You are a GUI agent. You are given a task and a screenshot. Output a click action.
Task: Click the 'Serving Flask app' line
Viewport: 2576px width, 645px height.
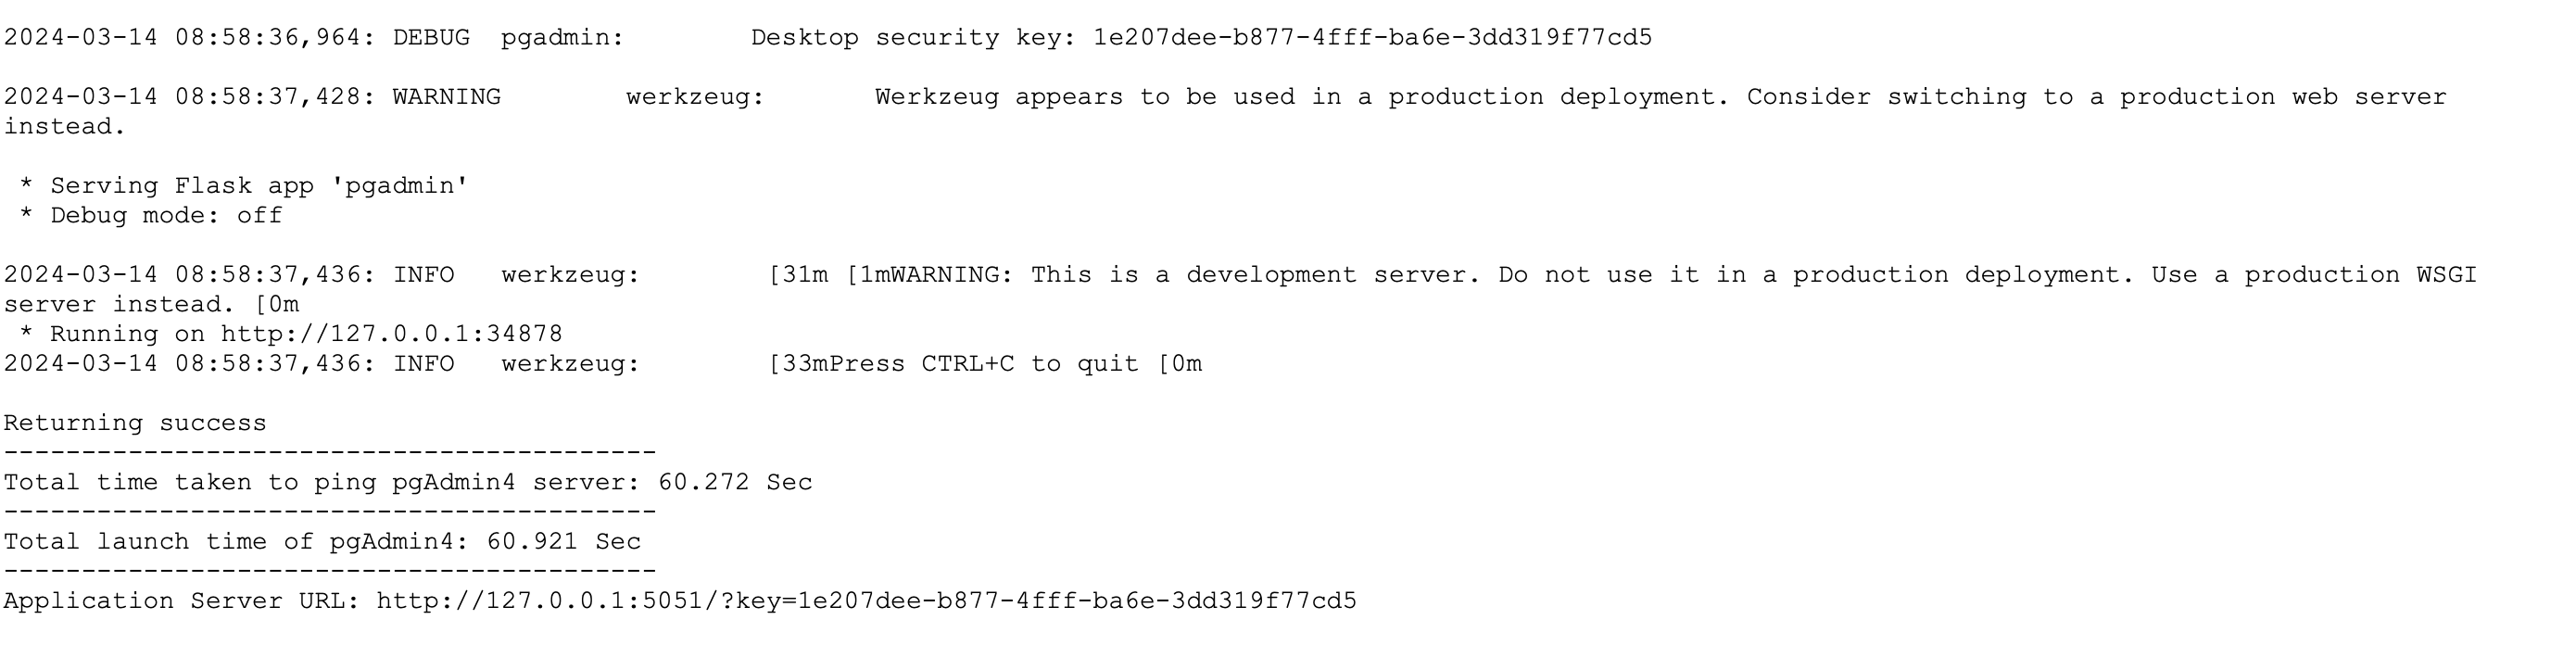pyautogui.click(x=259, y=186)
